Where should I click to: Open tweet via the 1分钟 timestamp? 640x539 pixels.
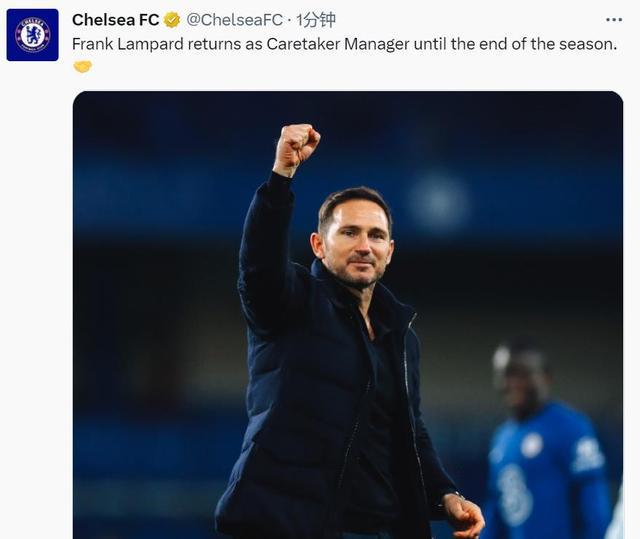[x=316, y=20]
